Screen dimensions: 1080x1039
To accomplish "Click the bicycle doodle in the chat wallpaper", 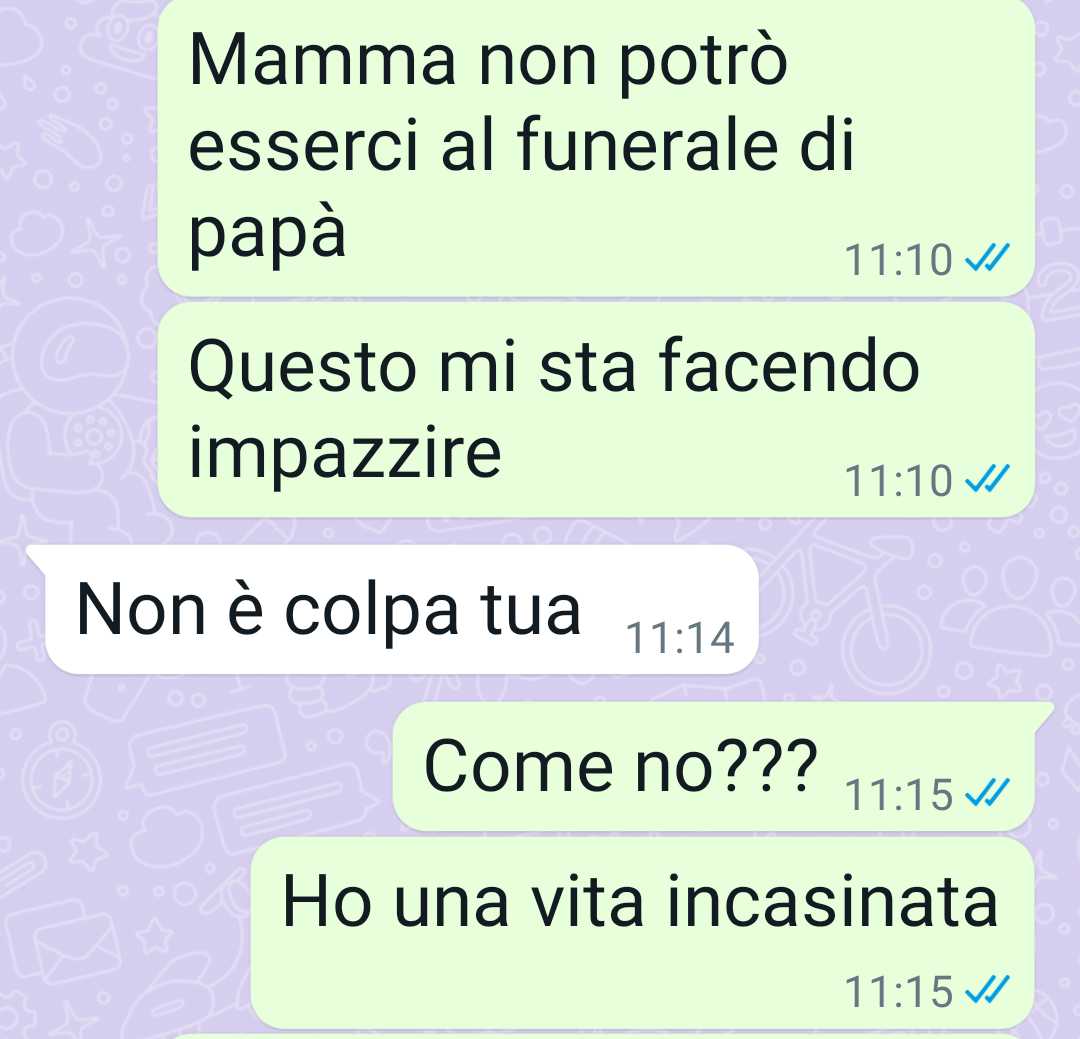I will [847, 613].
